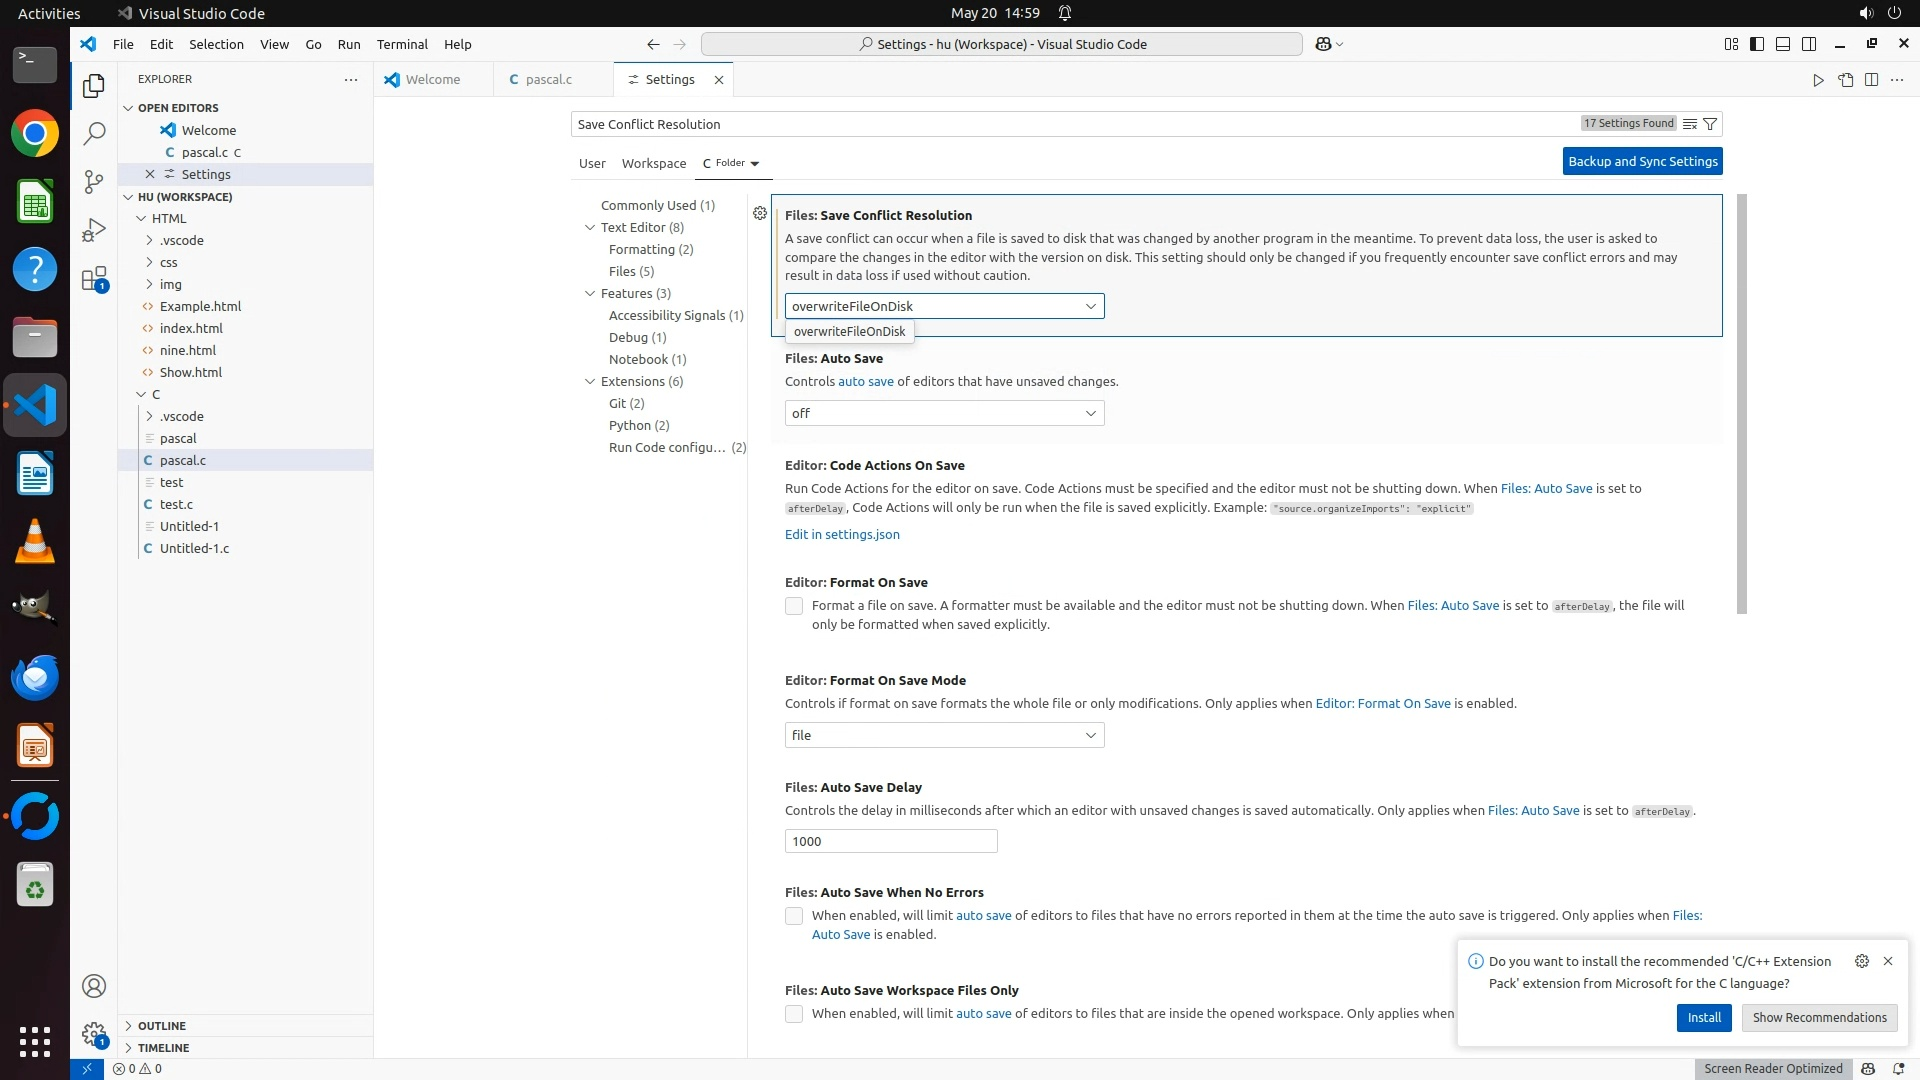
Task: Click the Run play icon in editor toolbar
Action: click(x=1818, y=80)
